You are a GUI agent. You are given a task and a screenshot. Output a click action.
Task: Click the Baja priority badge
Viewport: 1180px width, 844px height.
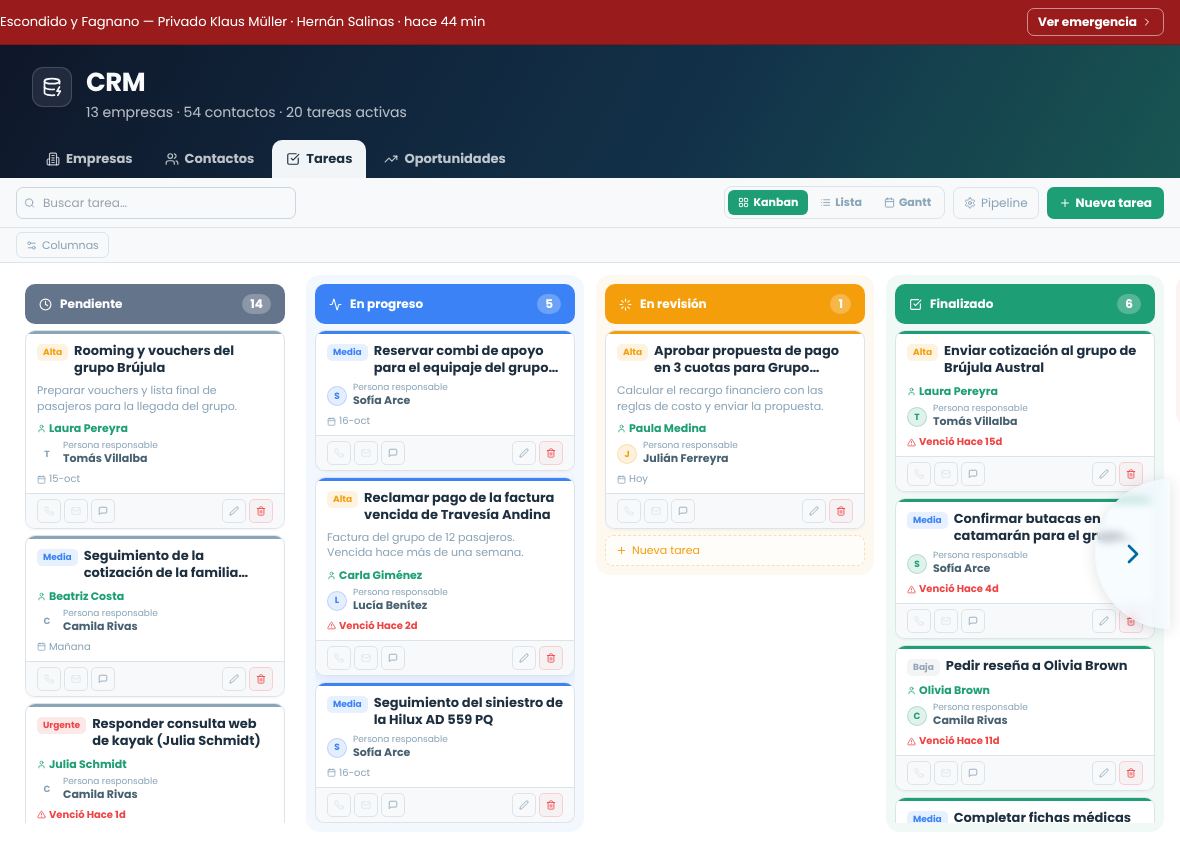(923, 666)
